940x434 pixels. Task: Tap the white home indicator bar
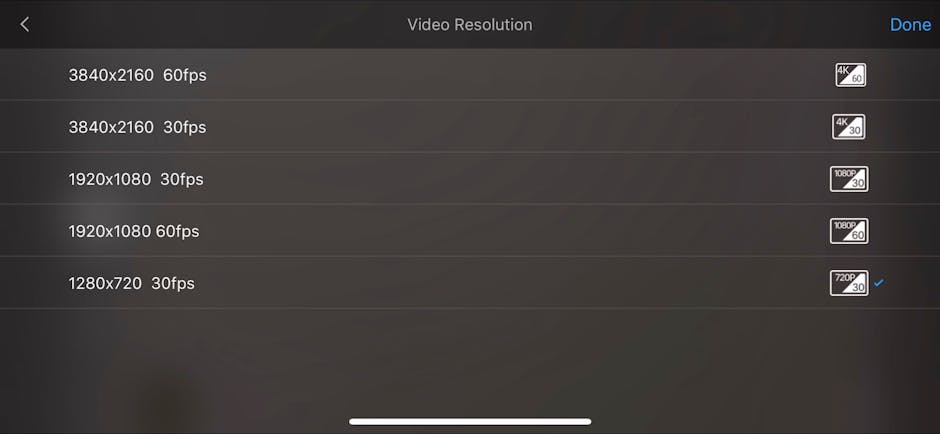coord(470,421)
